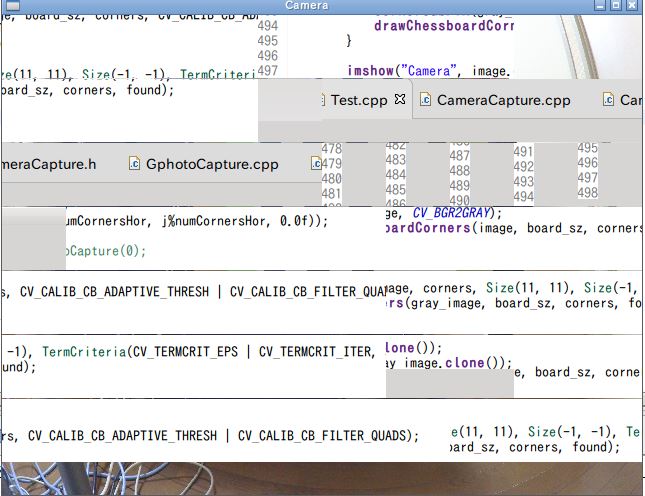Open the GphotoCapture.cpp tab

tap(212, 164)
